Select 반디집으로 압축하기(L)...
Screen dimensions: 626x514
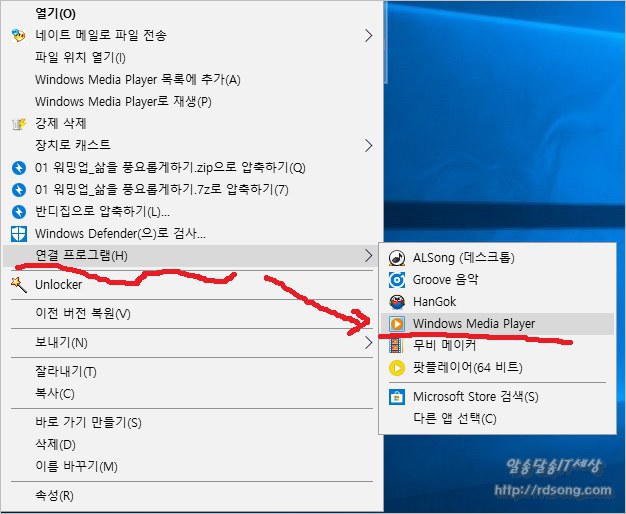192,211
